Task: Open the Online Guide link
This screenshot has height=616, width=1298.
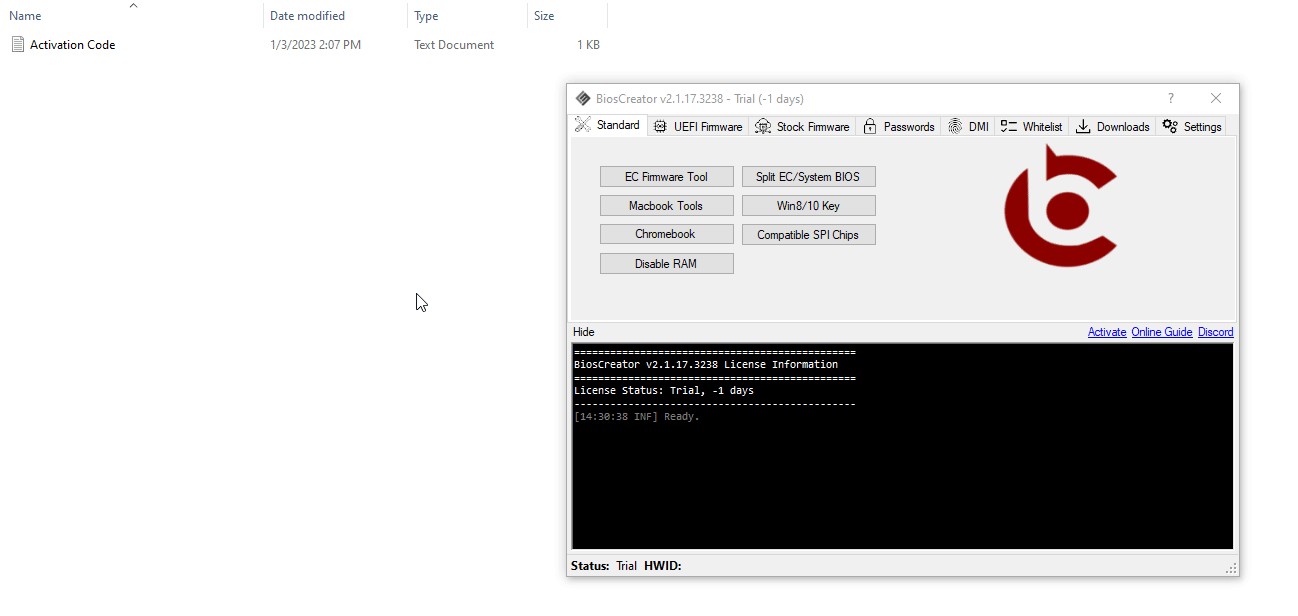Action: (1162, 332)
